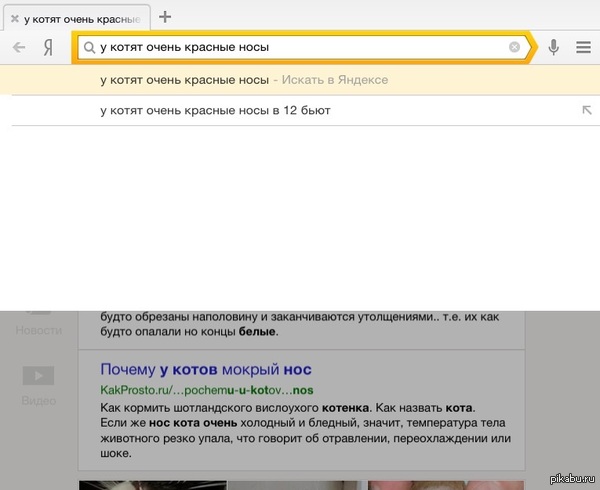Select the tab titled 'у котят очень красн…'

pyautogui.click(x=80, y=18)
